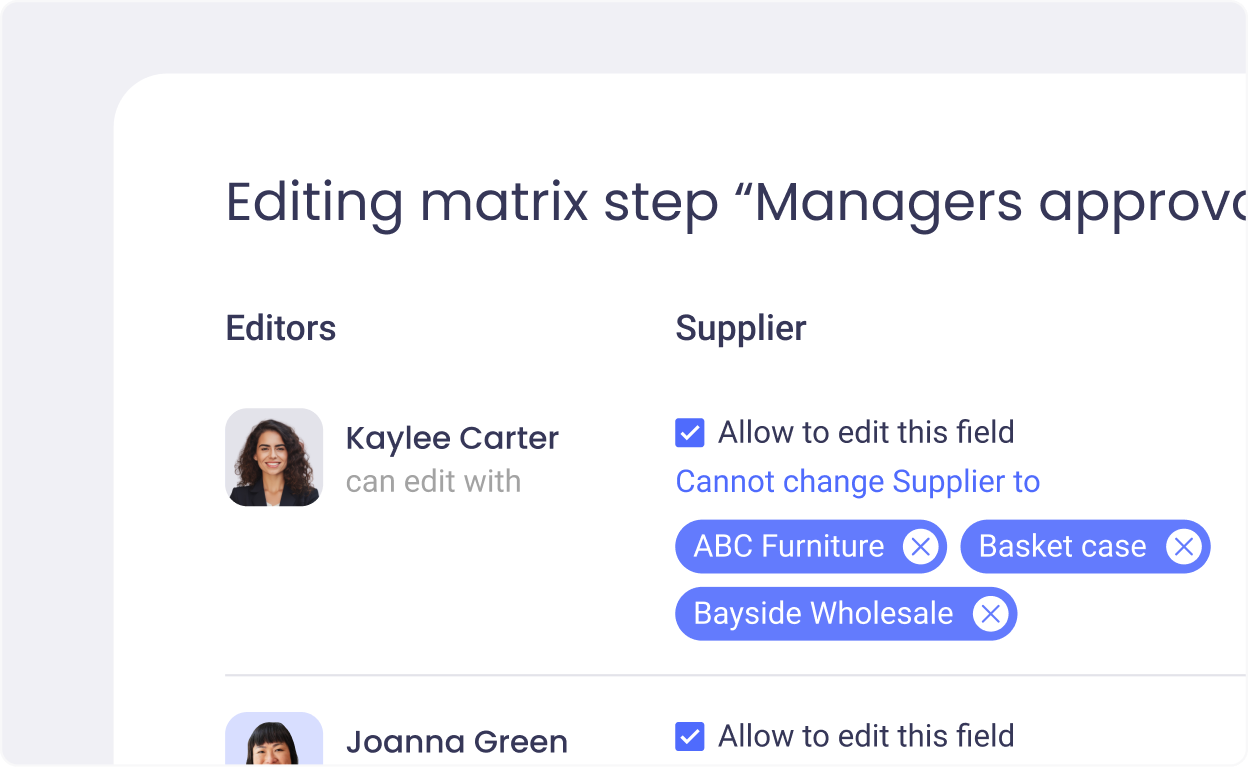Uncheck Kaylee Carter's allow edit checkbox
Viewport: 1248px width, 767px height.
coord(690,433)
